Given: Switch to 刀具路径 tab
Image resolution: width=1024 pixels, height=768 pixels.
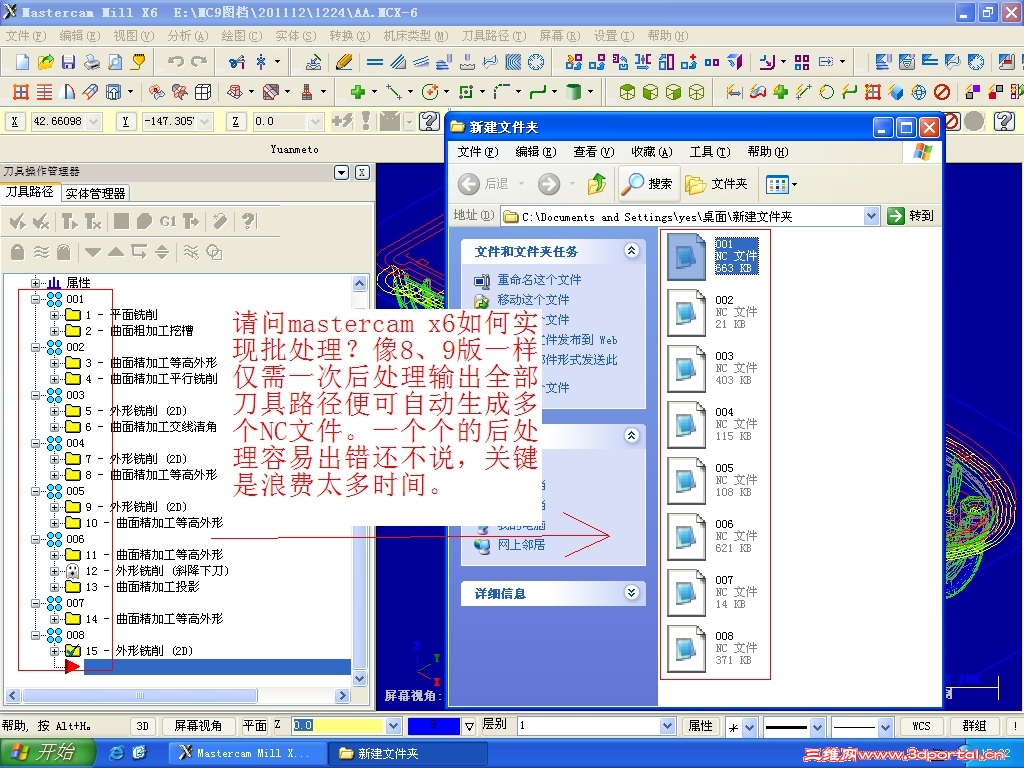Looking at the screenshot, I should coord(30,192).
